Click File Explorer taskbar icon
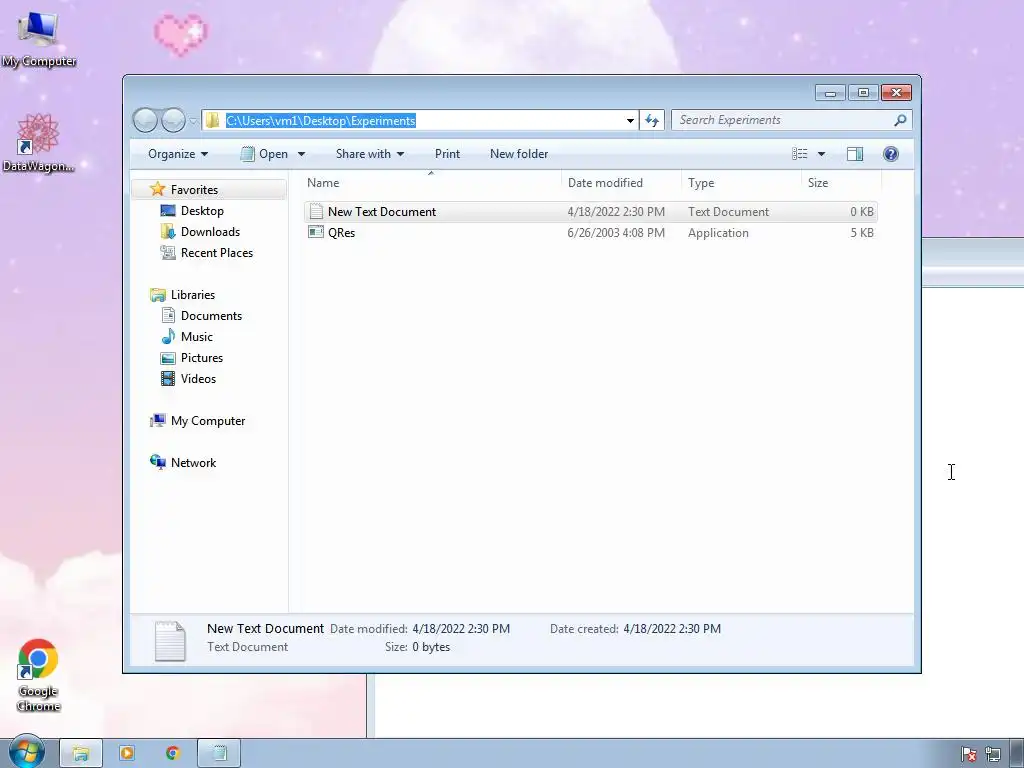The image size is (1024, 768). [80, 754]
